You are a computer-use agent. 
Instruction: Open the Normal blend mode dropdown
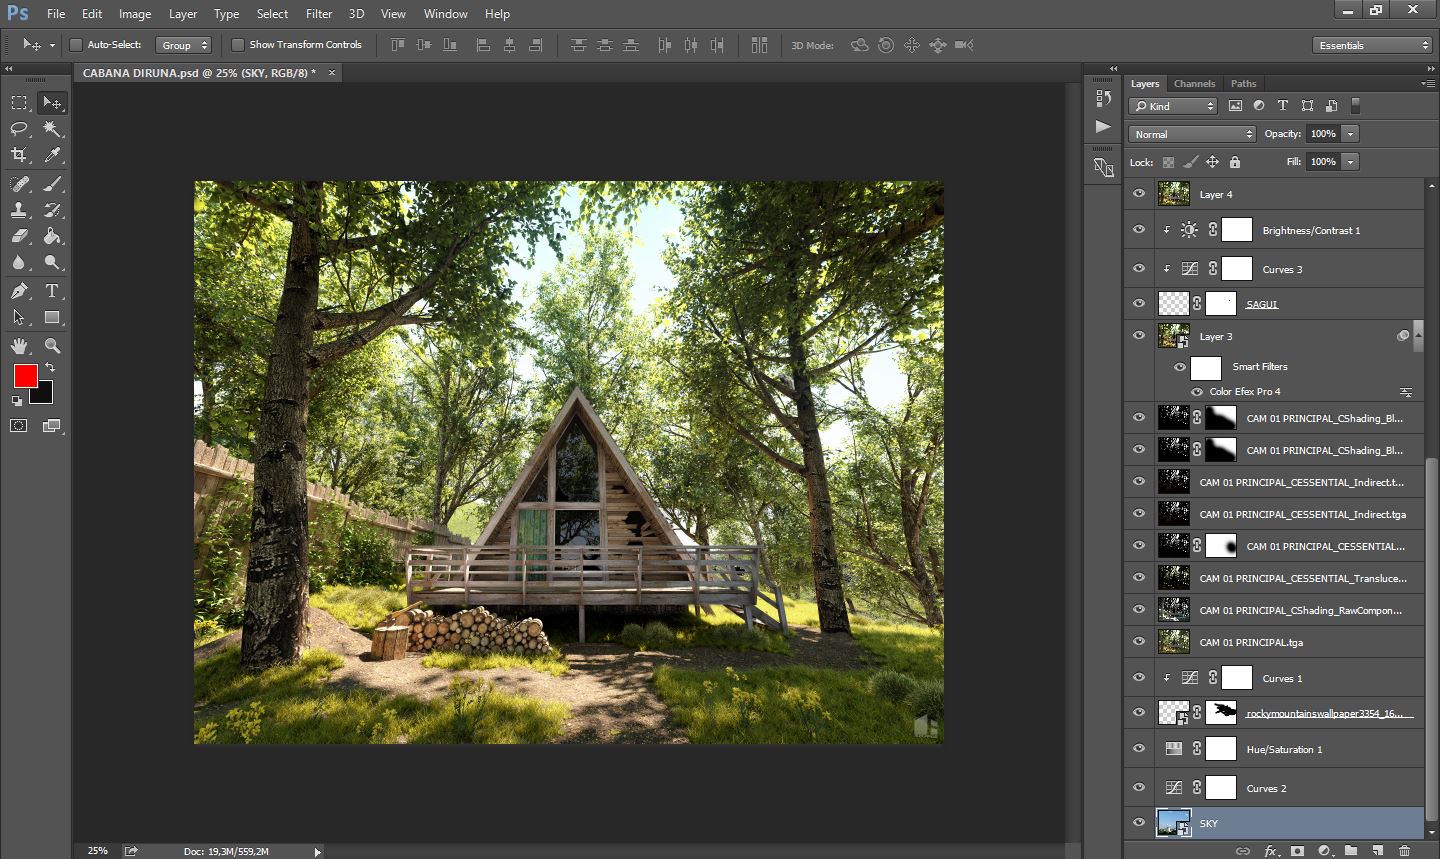point(1192,134)
